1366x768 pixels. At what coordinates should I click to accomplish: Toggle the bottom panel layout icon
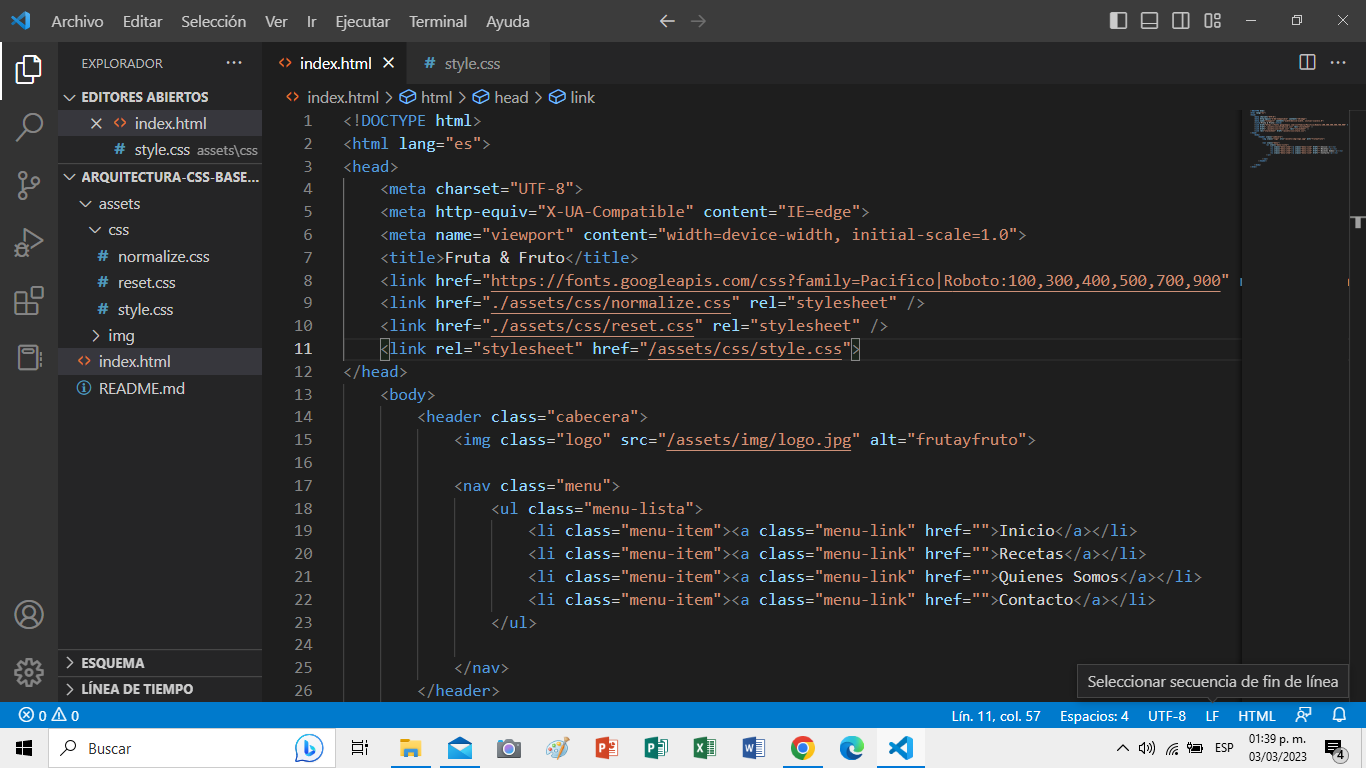(1150, 21)
